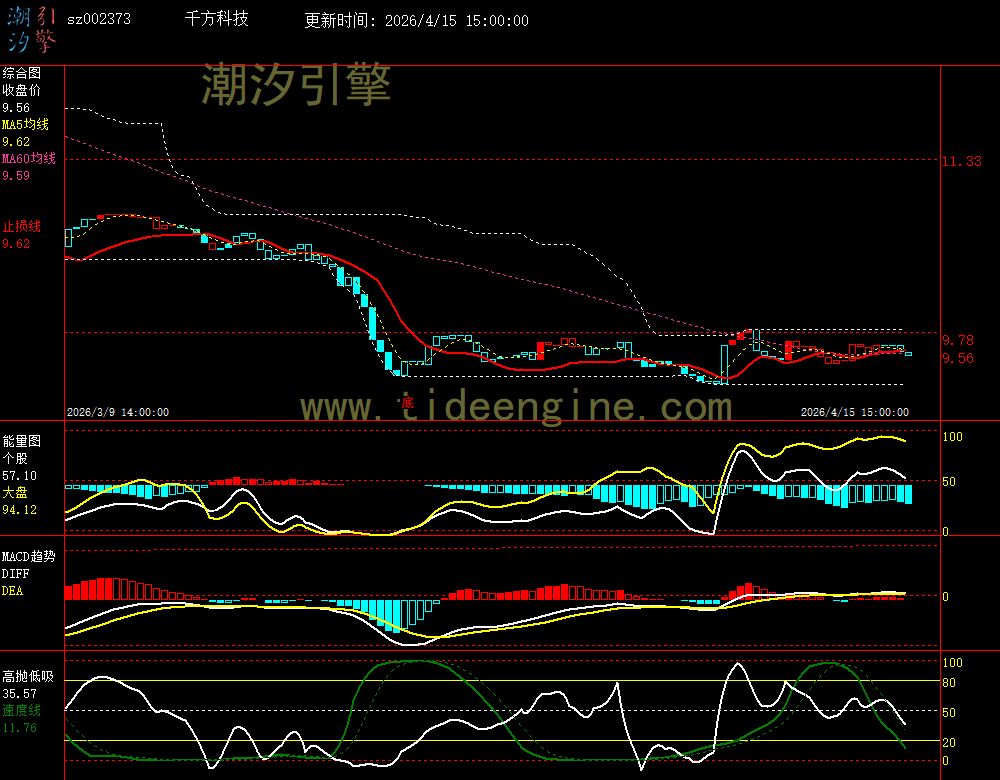Click the 2026/3/9 14:00:00 start date marker

118,412
